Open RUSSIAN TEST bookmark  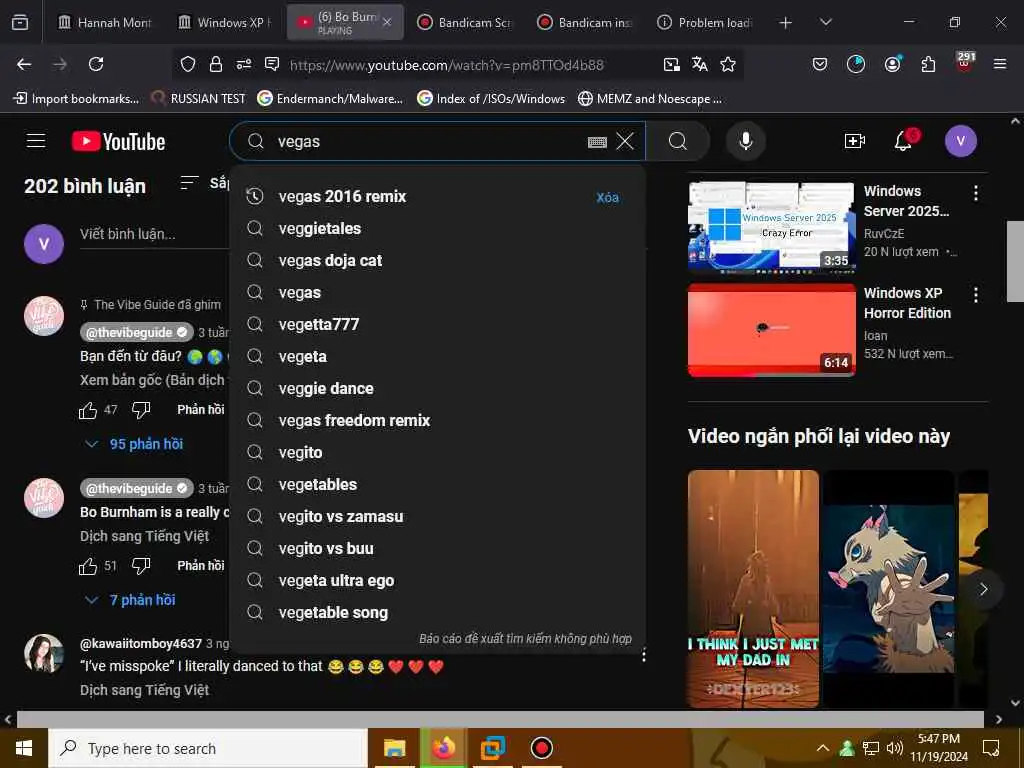click(199, 99)
